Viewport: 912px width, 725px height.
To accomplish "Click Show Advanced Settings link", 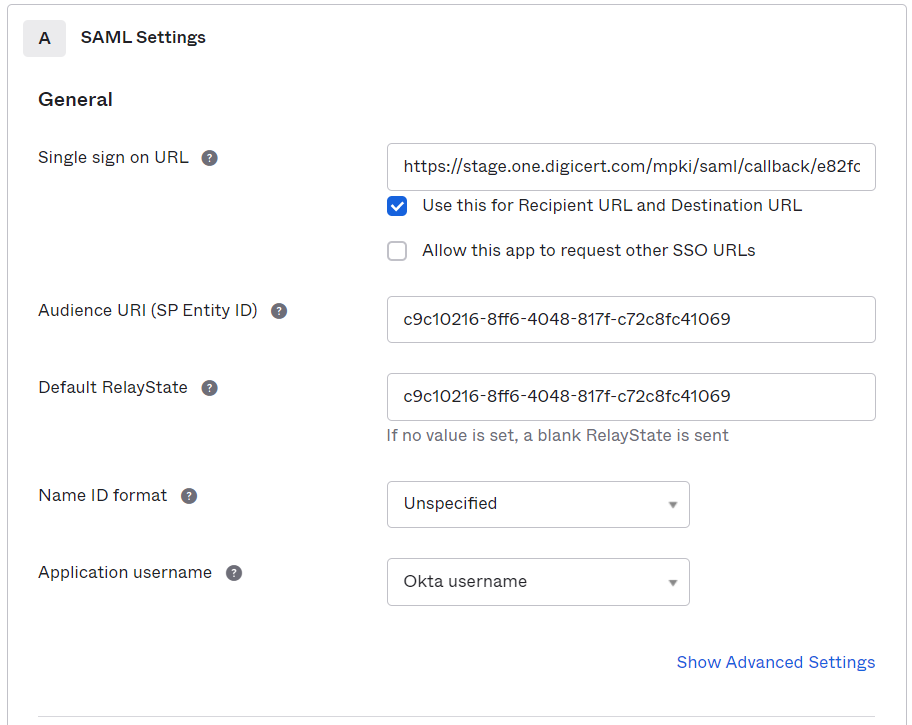I will click(x=775, y=662).
